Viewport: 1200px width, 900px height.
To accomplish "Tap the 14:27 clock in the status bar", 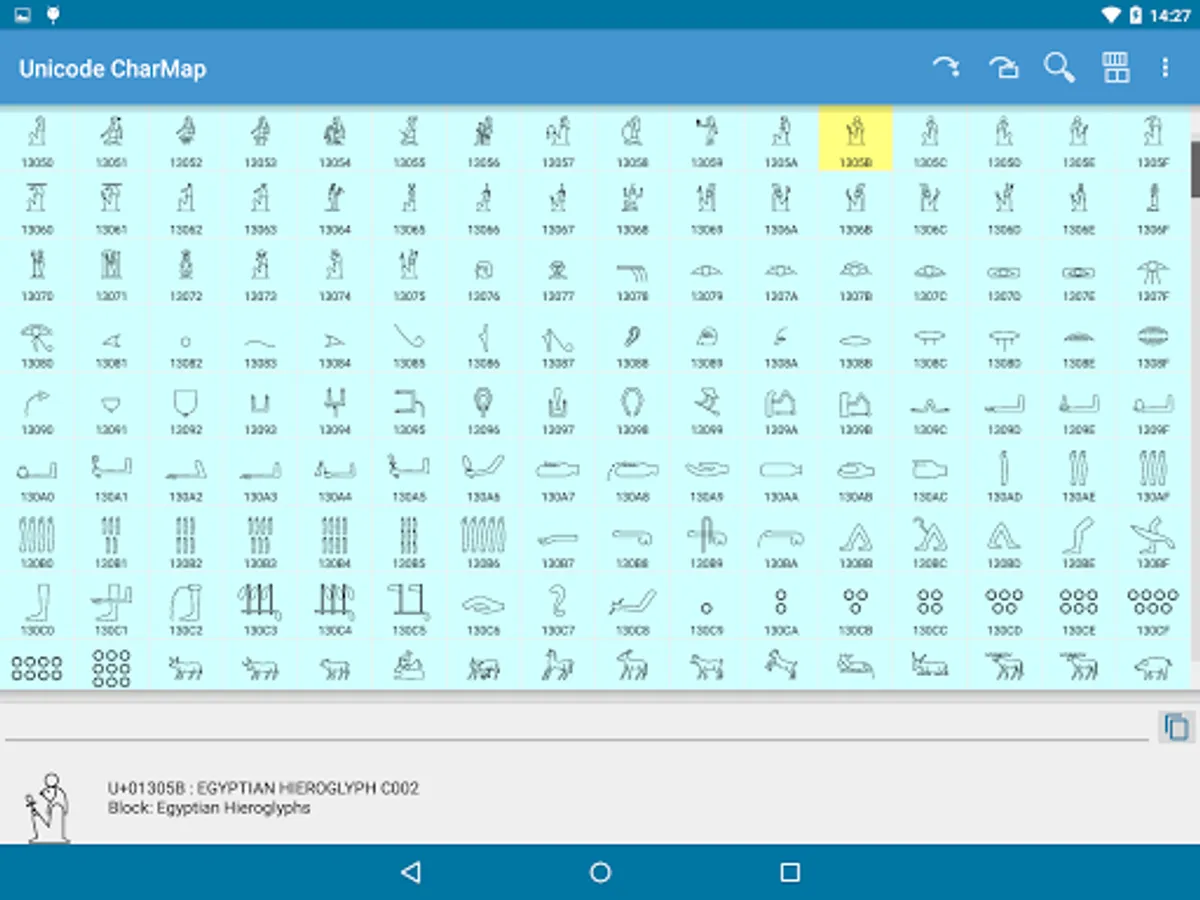I will coord(1170,15).
